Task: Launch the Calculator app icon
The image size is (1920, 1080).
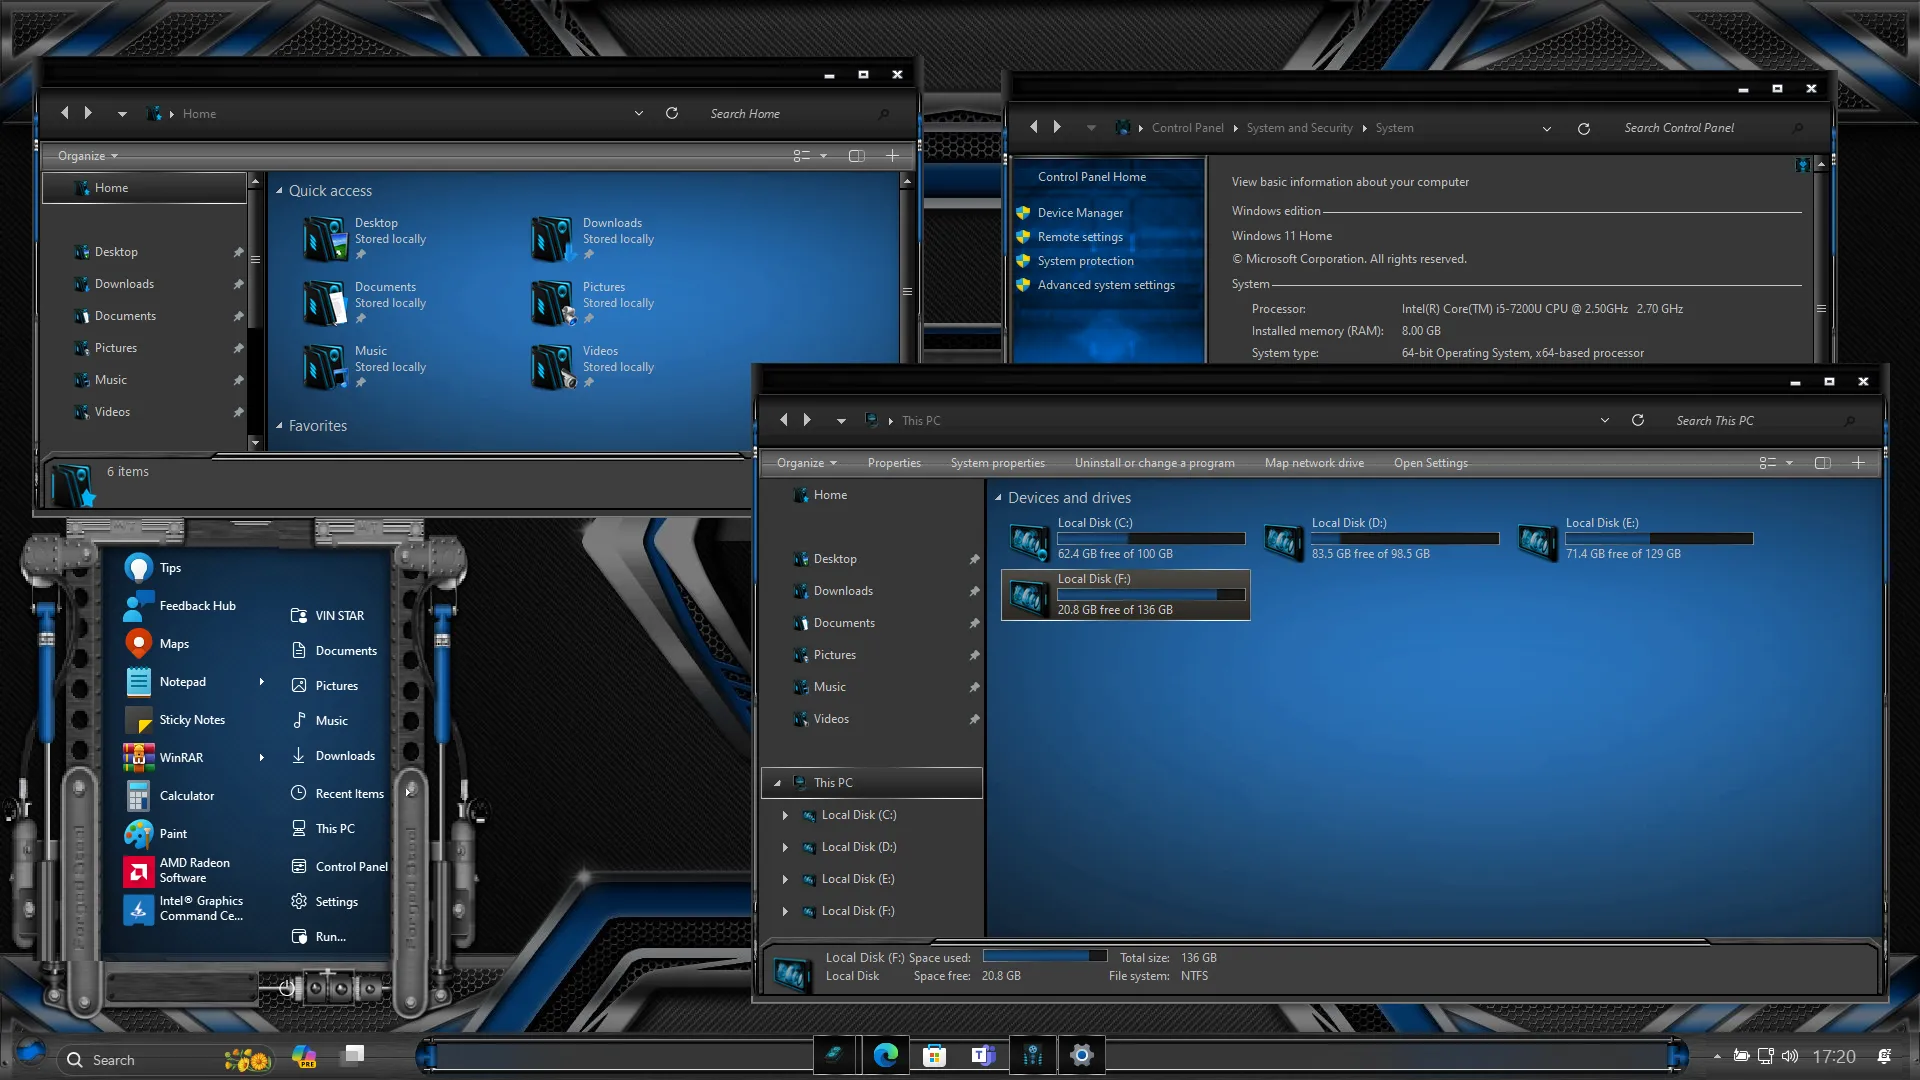Action: 139,796
